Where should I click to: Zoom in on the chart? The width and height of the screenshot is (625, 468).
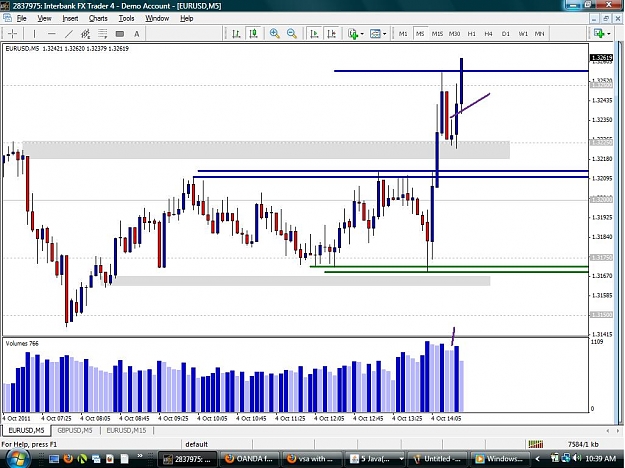tap(274, 34)
